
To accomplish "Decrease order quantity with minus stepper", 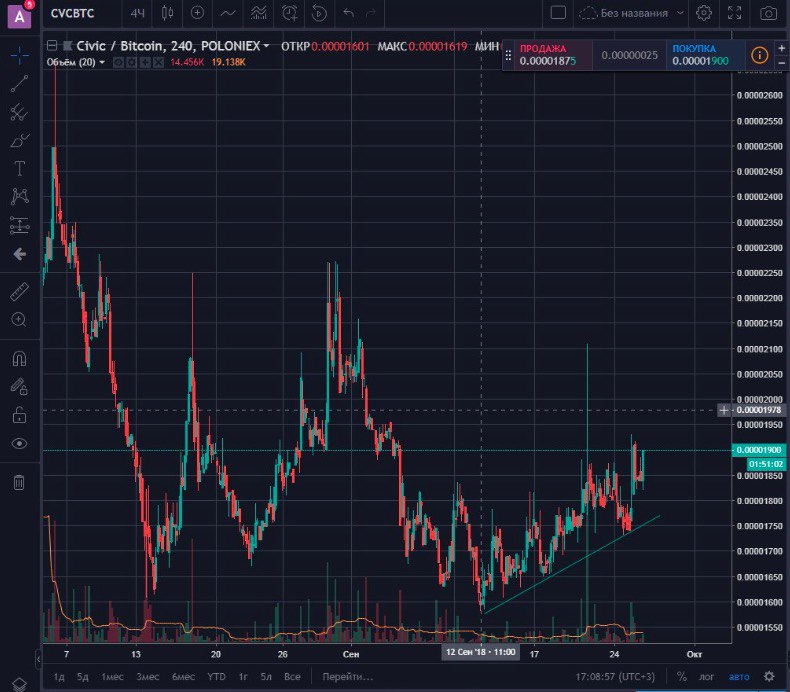I will pyautogui.click(x=781, y=62).
